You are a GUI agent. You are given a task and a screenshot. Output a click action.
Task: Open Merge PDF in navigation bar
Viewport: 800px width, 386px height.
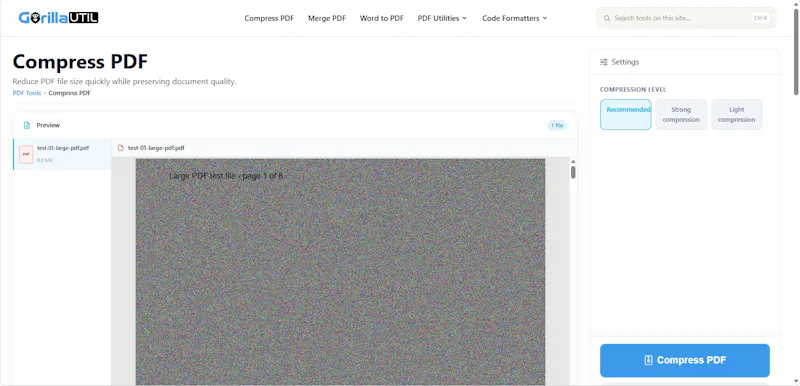click(x=327, y=18)
